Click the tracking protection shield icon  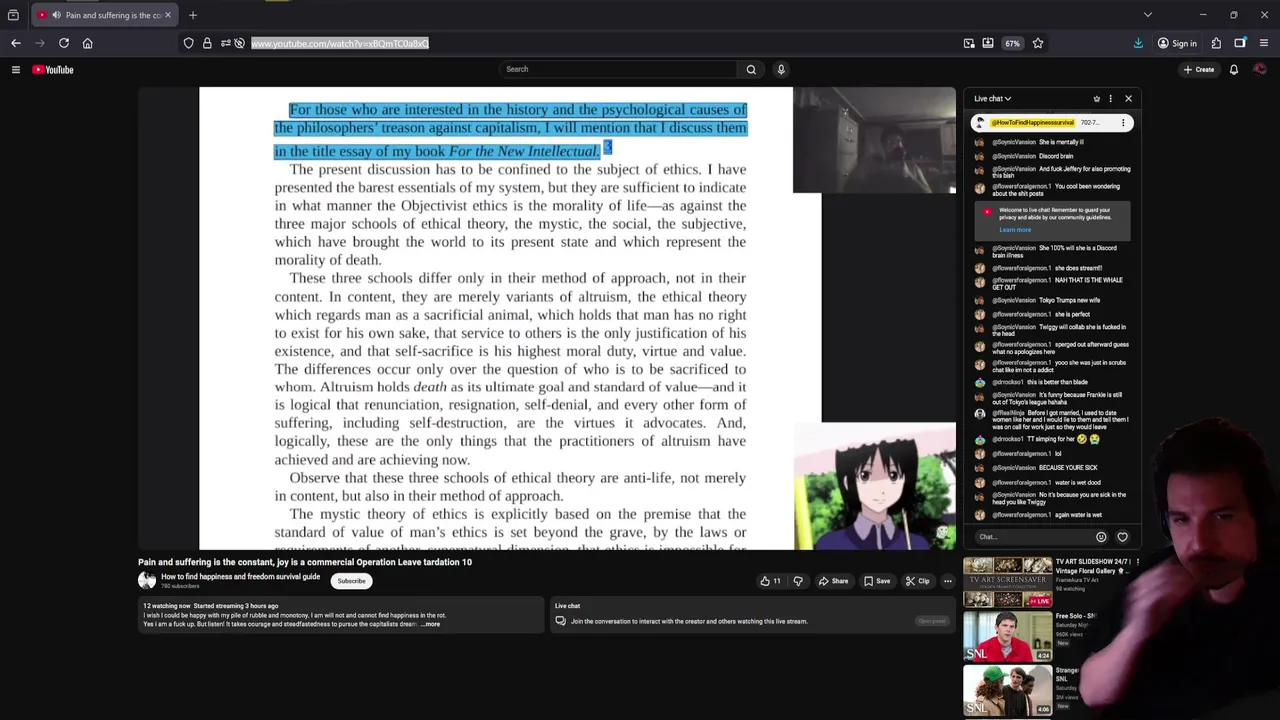click(x=188, y=43)
